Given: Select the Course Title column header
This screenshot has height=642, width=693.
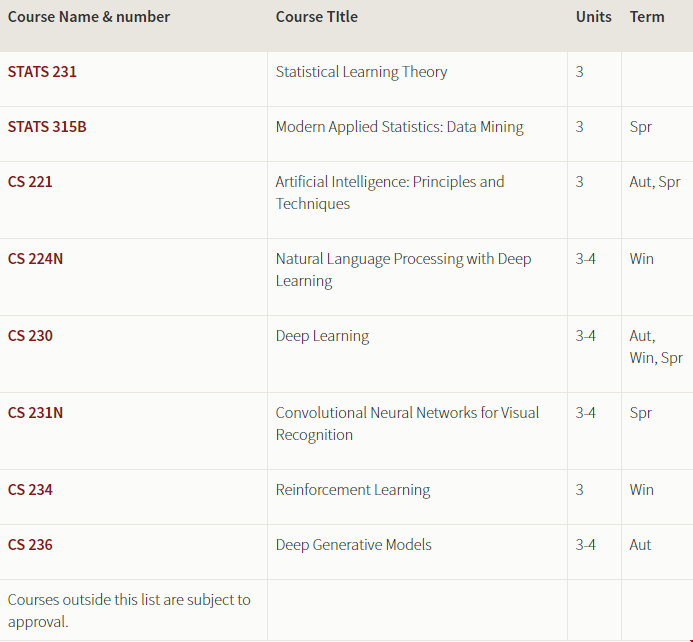Looking at the screenshot, I should (x=317, y=17).
